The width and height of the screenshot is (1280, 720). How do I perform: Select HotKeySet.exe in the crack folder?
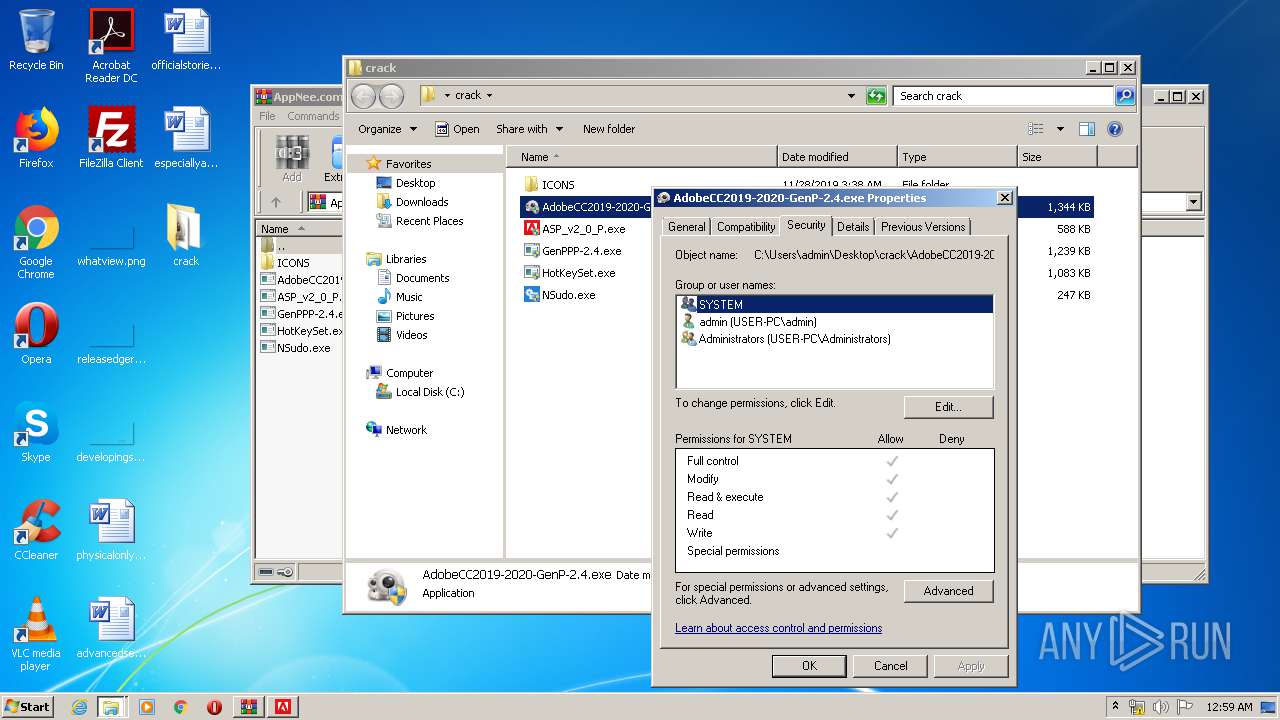point(569,273)
